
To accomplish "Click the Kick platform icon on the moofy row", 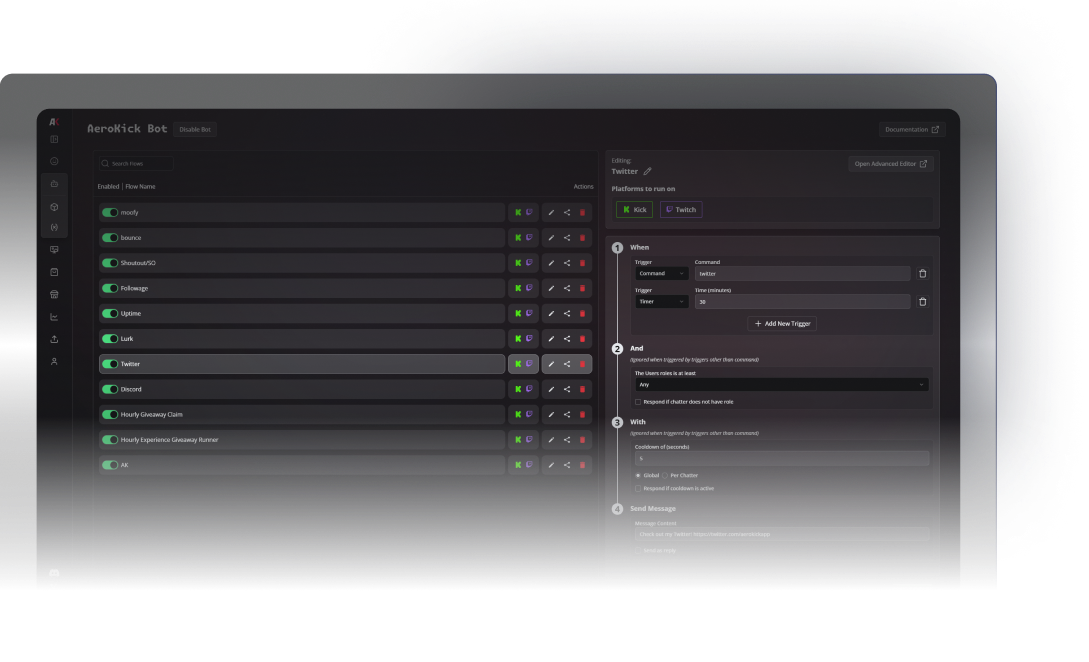I will tap(517, 212).
